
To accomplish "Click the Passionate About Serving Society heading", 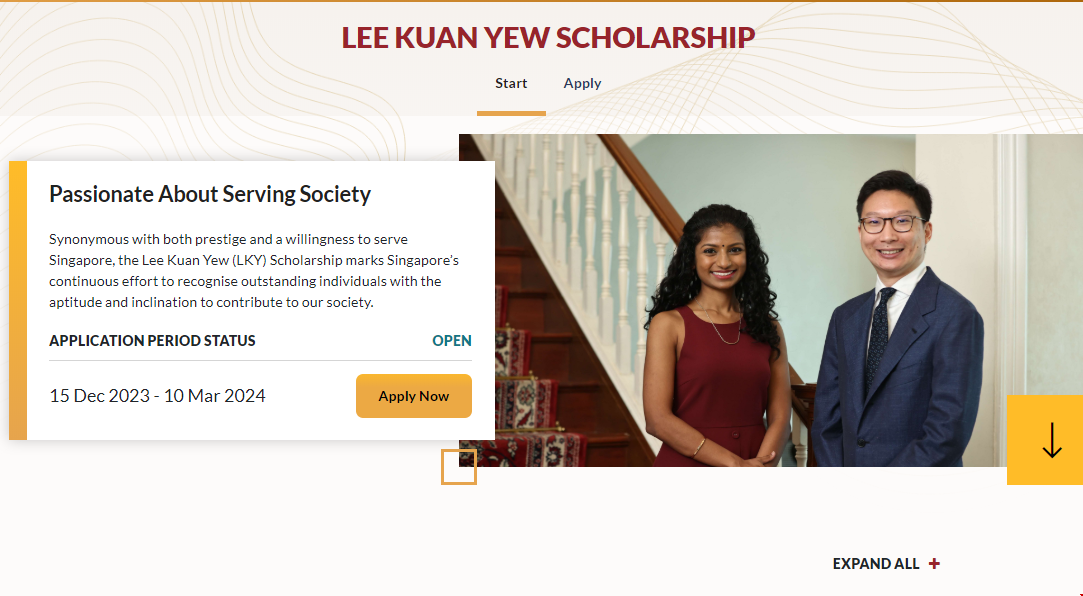I will click(210, 194).
